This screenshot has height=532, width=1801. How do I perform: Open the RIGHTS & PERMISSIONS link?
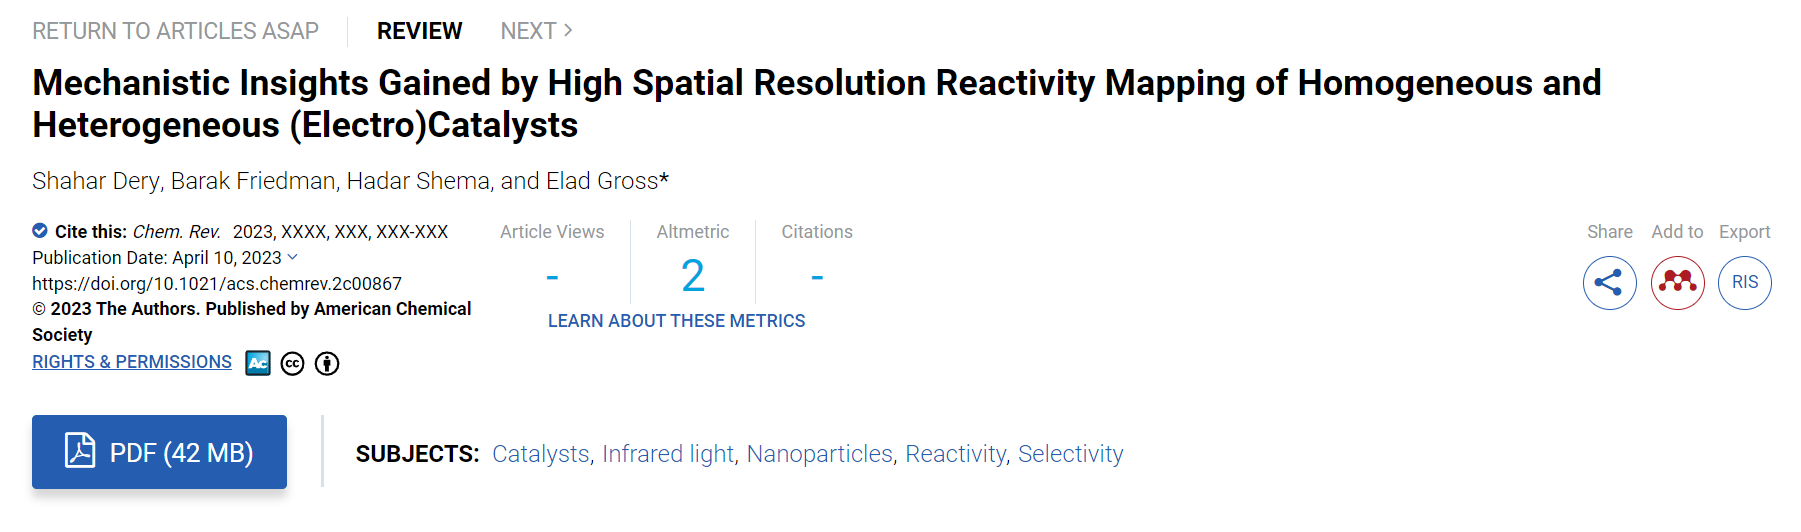click(x=132, y=362)
